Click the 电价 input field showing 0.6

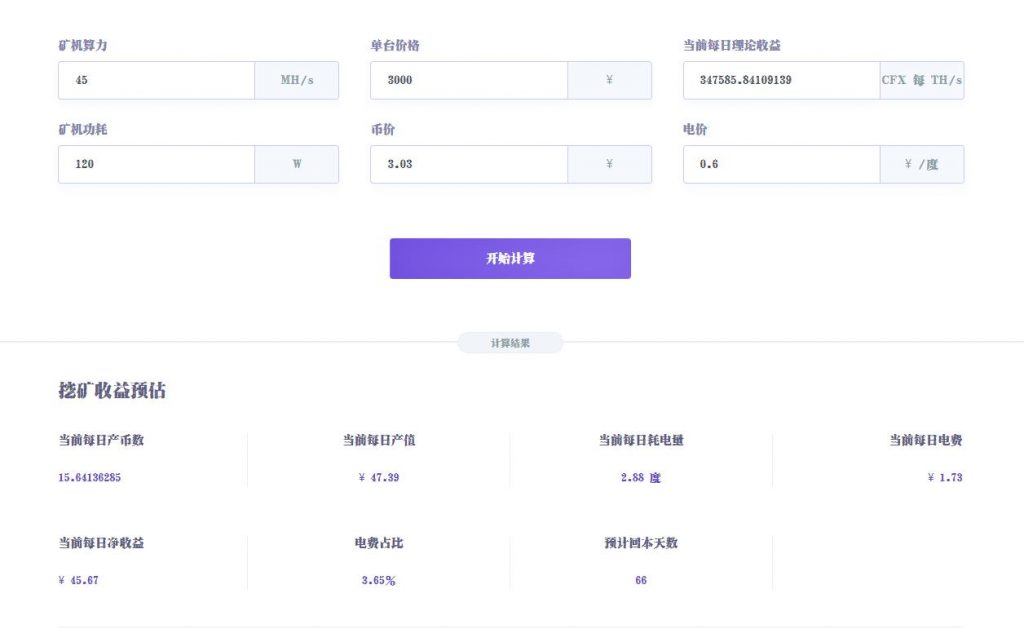[x=781, y=164]
